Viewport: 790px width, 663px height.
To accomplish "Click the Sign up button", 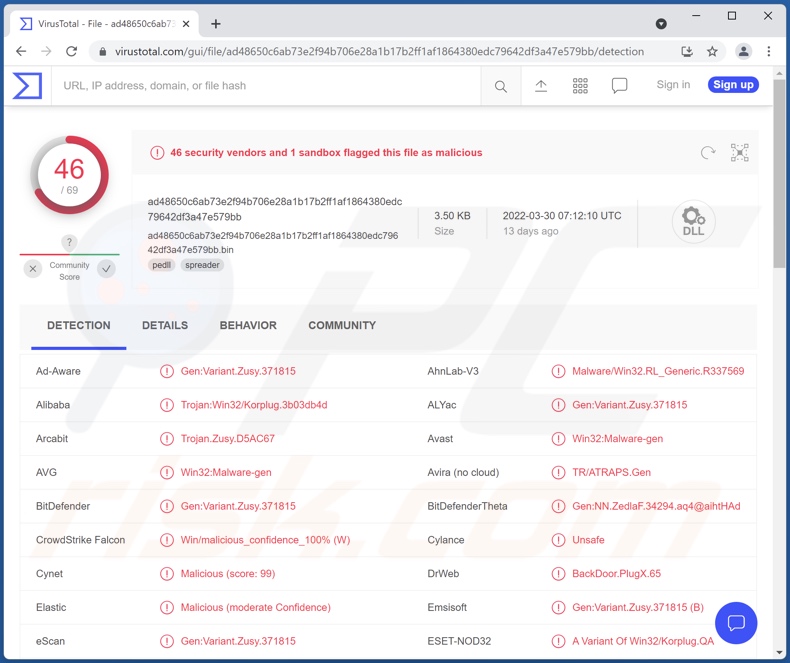I will 733,85.
